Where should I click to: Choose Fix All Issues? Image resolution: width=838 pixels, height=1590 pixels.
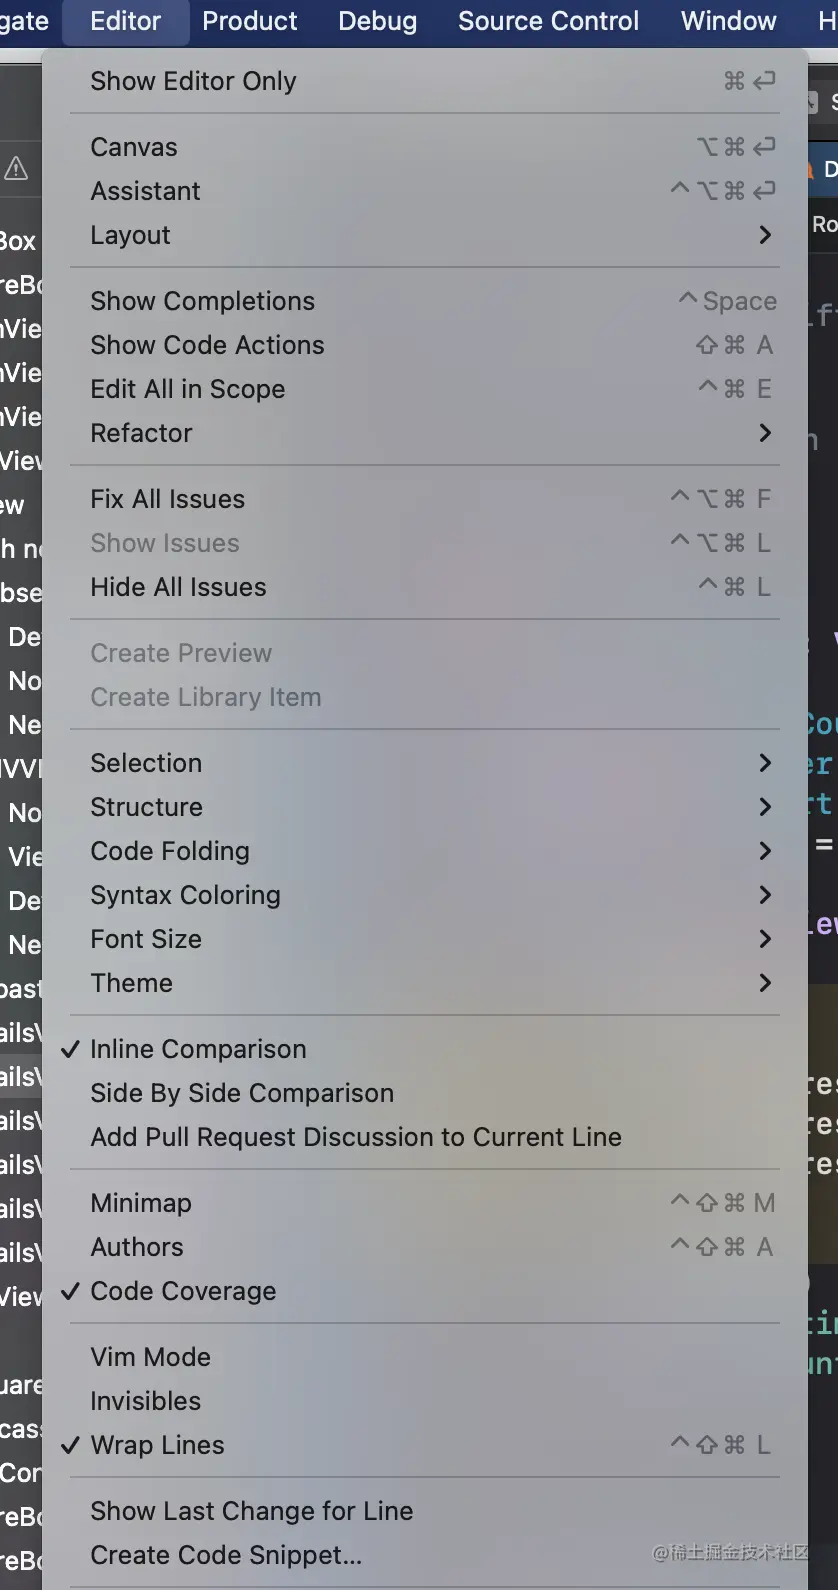click(167, 499)
